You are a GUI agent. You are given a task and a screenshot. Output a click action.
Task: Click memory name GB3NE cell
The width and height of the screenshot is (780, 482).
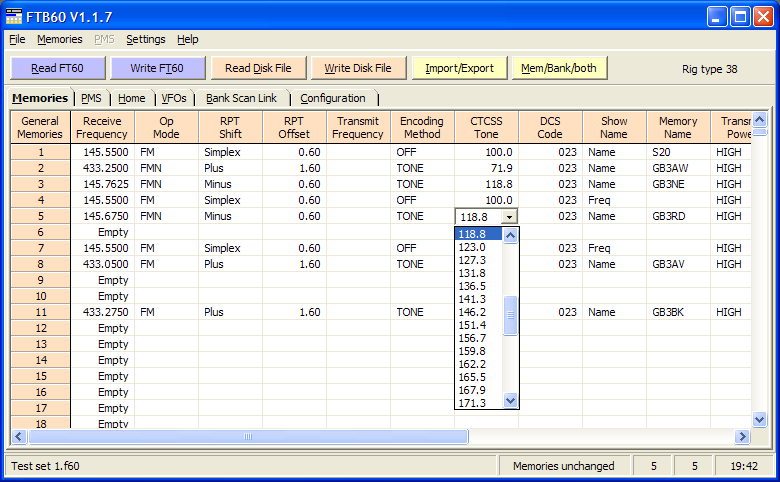tap(678, 184)
